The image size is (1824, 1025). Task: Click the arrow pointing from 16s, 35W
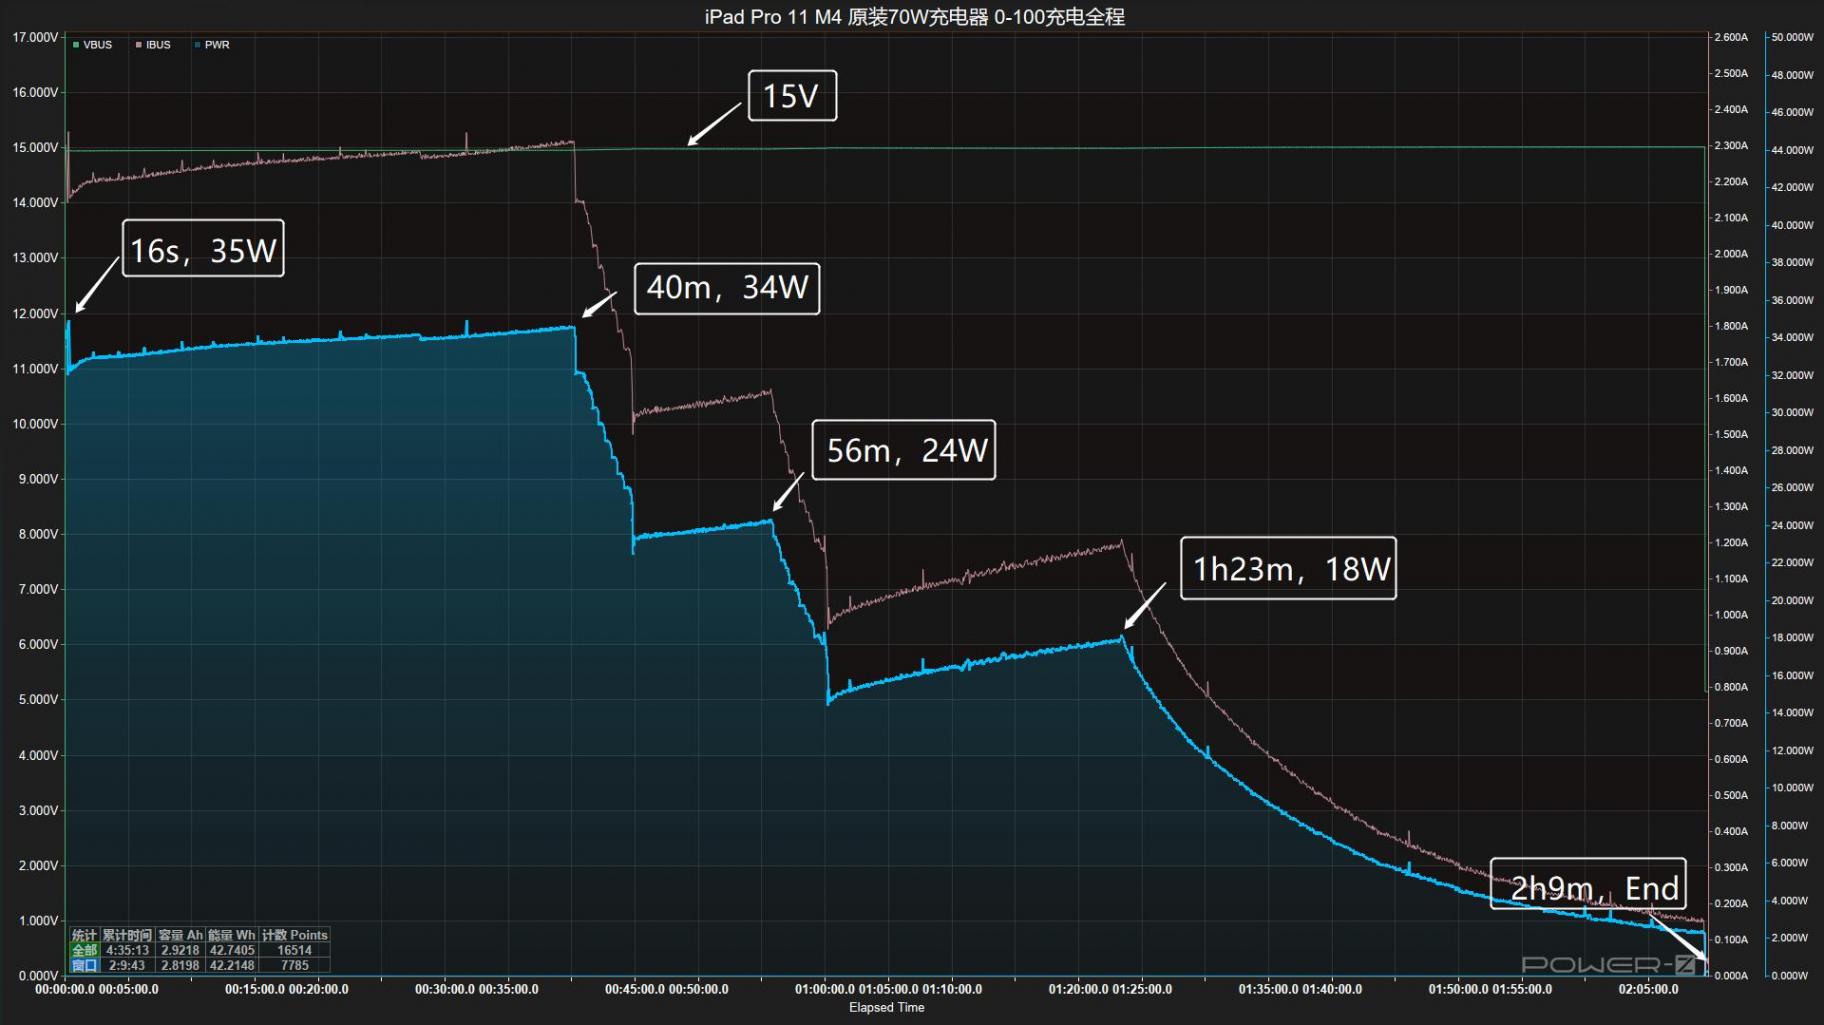(x=95, y=286)
